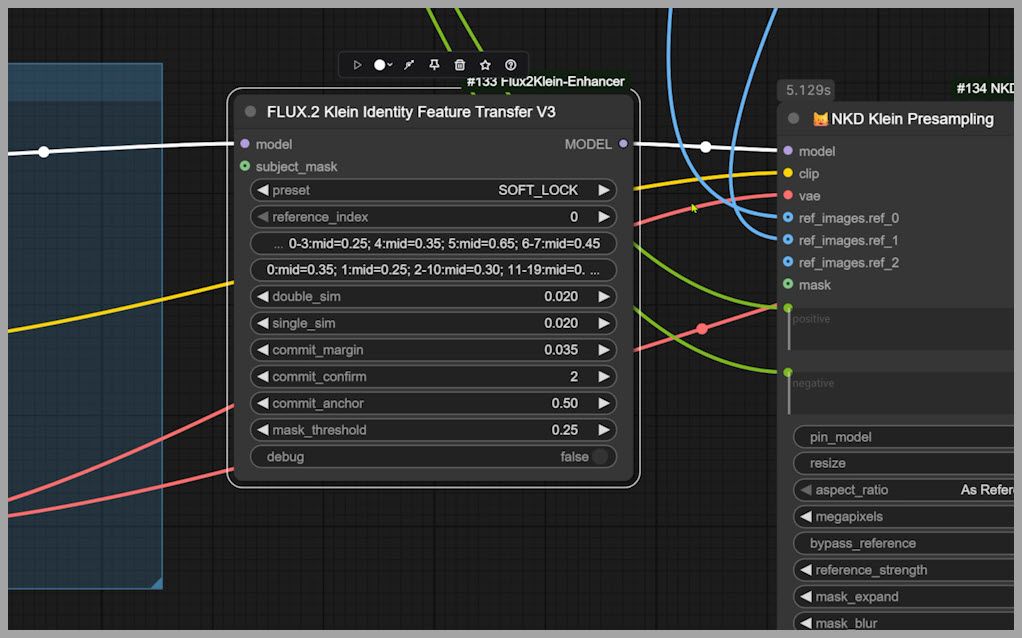Click the subject_mask input port
The height and width of the screenshot is (638, 1022).
[x=245, y=166]
